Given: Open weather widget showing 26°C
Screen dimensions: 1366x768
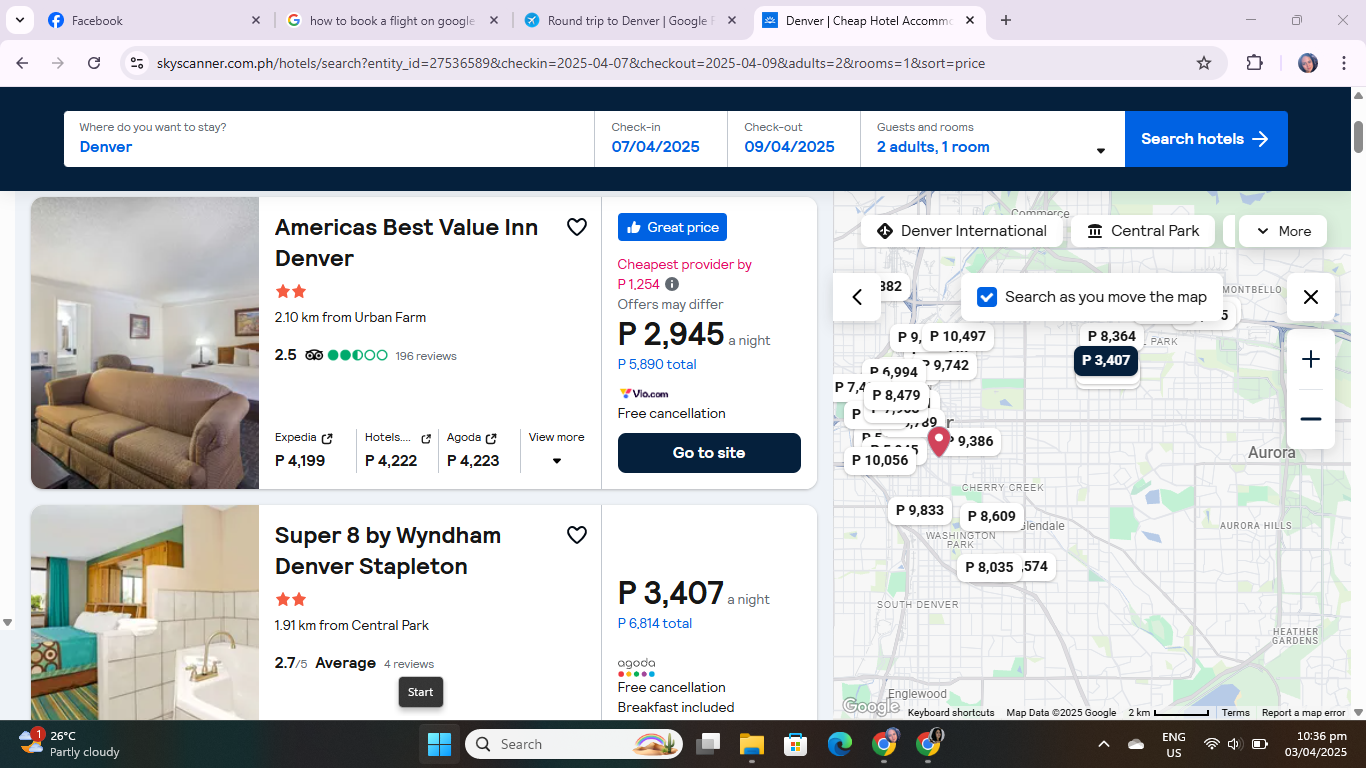Looking at the screenshot, I should click(70, 744).
